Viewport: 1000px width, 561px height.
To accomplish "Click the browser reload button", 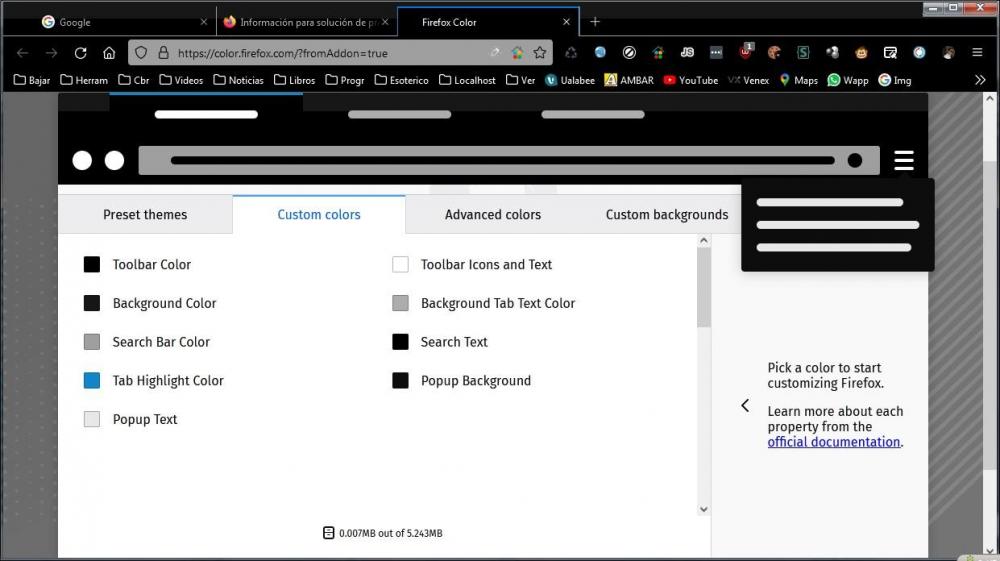I will pyautogui.click(x=81, y=53).
